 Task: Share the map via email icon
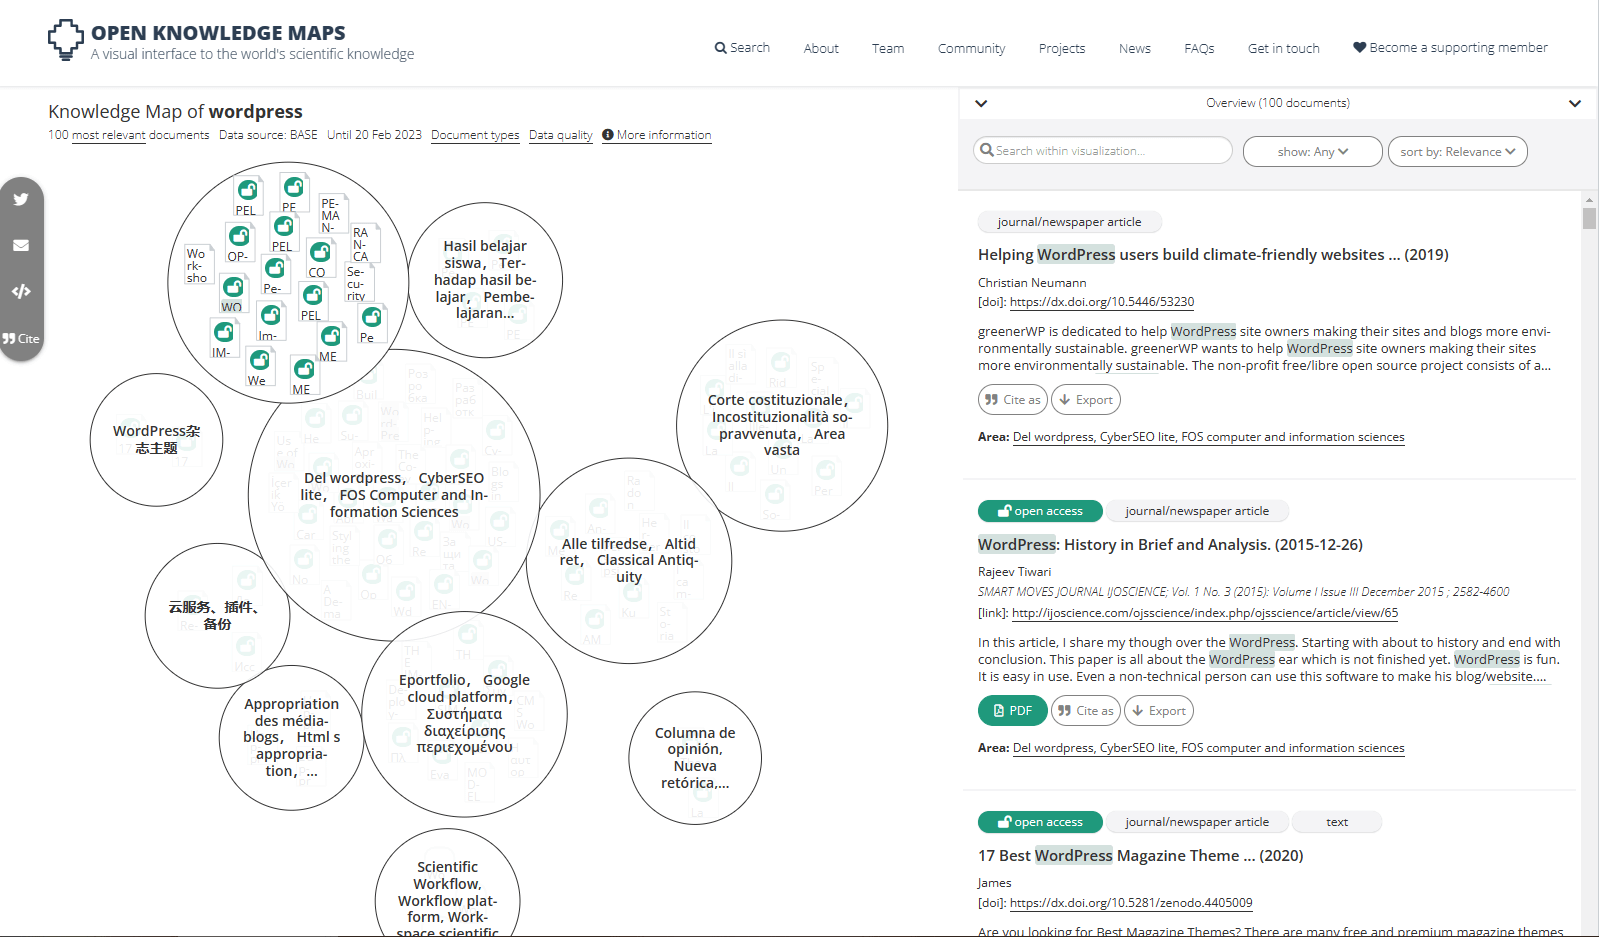[x=21, y=245]
